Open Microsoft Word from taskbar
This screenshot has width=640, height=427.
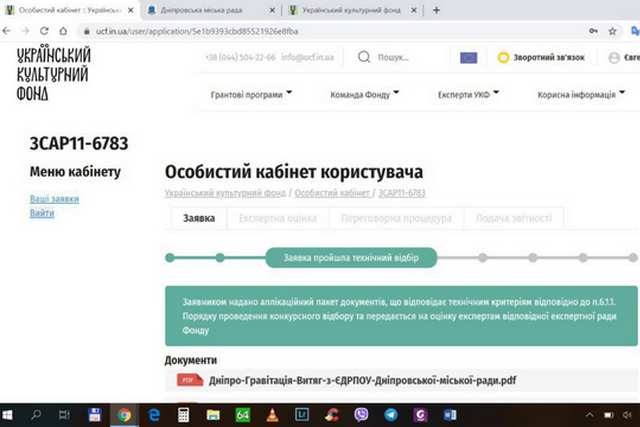pos(450,415)
